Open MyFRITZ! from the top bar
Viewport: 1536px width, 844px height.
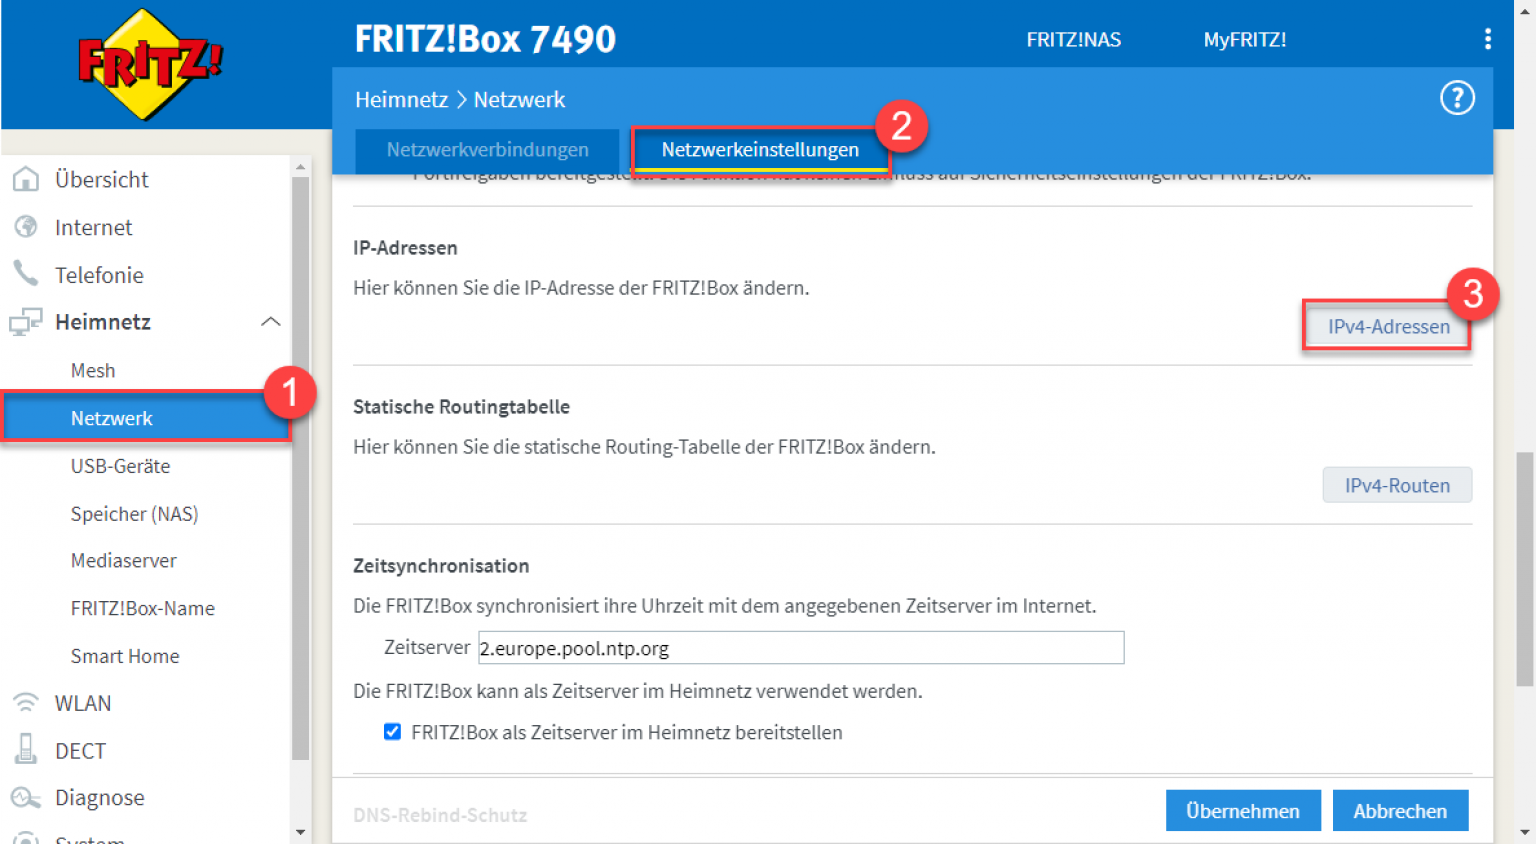1244,40
